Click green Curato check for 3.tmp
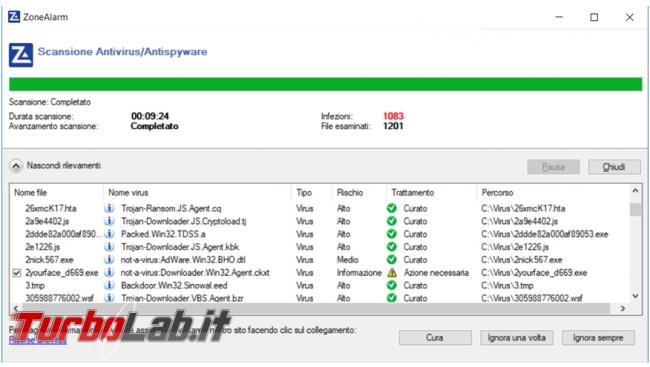The image size is (650, 367). tap(392, 285)
